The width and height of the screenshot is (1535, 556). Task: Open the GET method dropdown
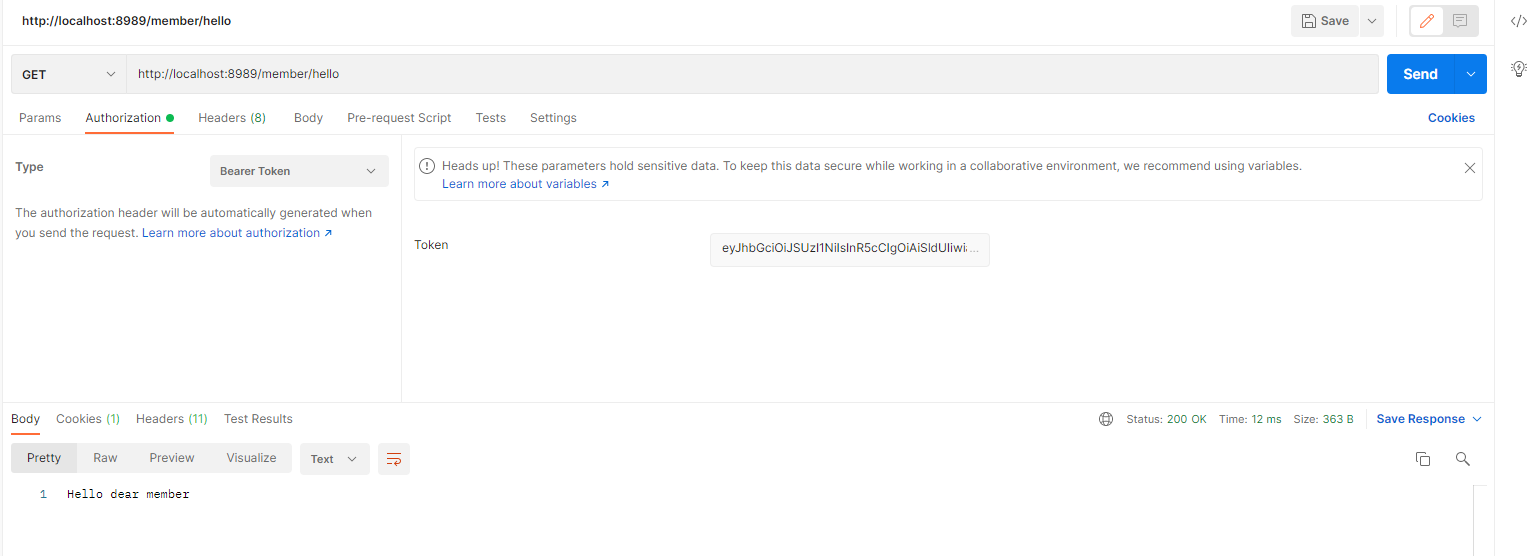tap(68, 74)
